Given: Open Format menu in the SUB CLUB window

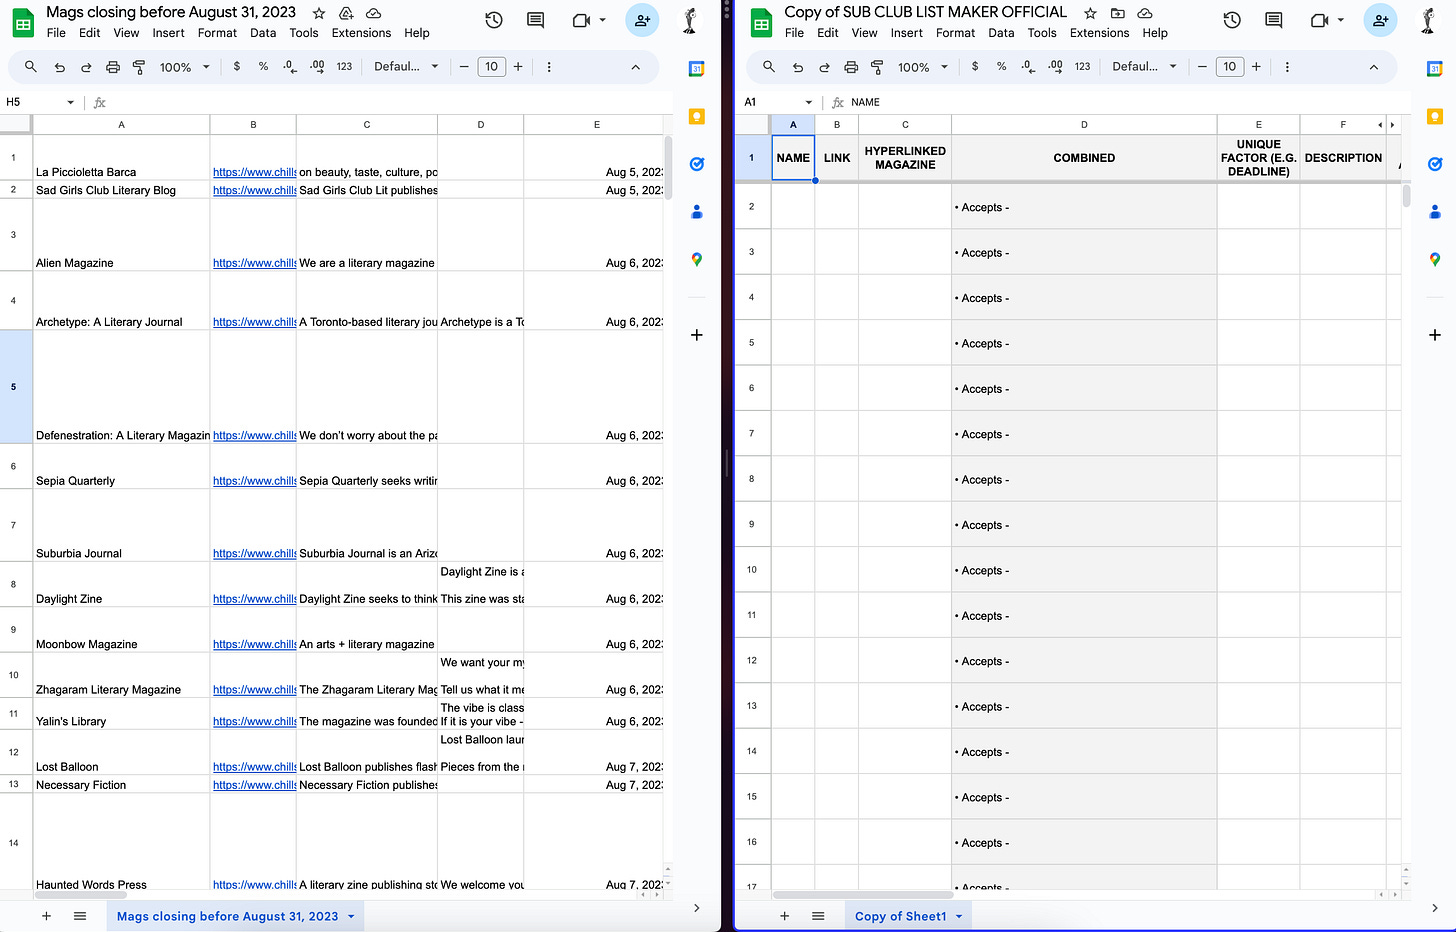Looking at the screenshot, I should (x=955, y=33).
